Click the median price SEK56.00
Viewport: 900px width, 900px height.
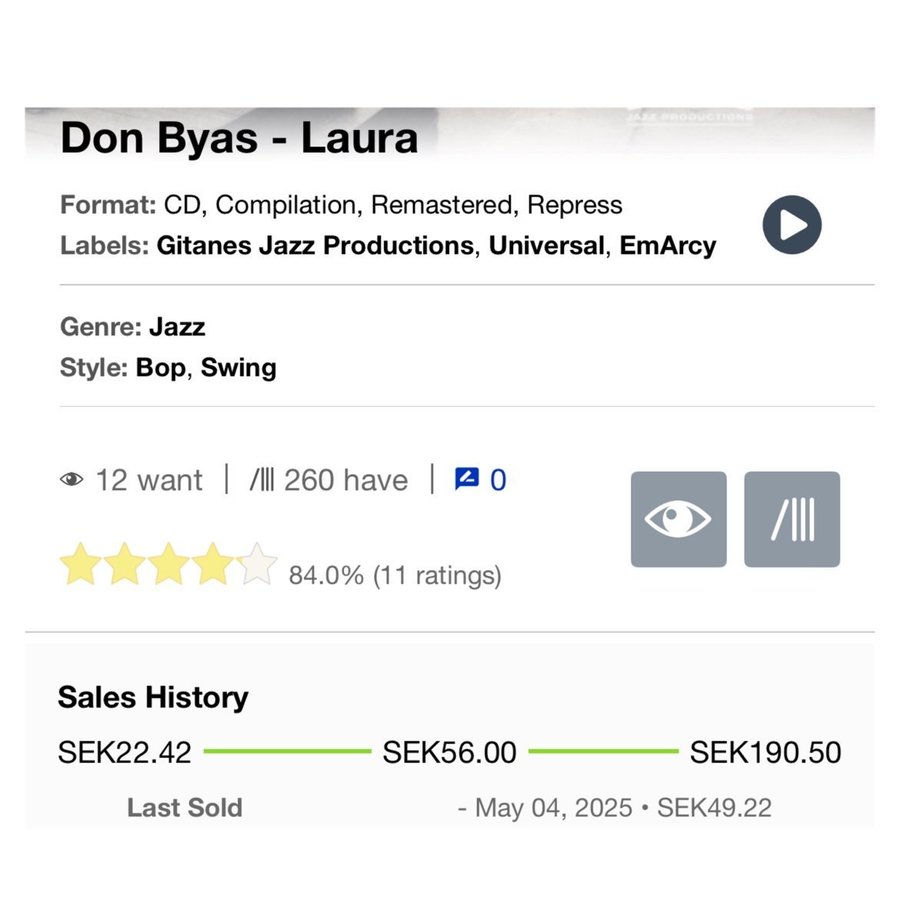point(450,752)
